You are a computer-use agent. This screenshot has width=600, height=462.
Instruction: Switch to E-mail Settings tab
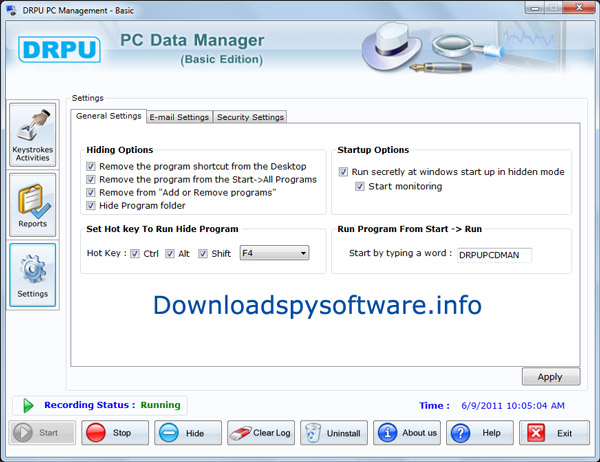coord(179,117)
